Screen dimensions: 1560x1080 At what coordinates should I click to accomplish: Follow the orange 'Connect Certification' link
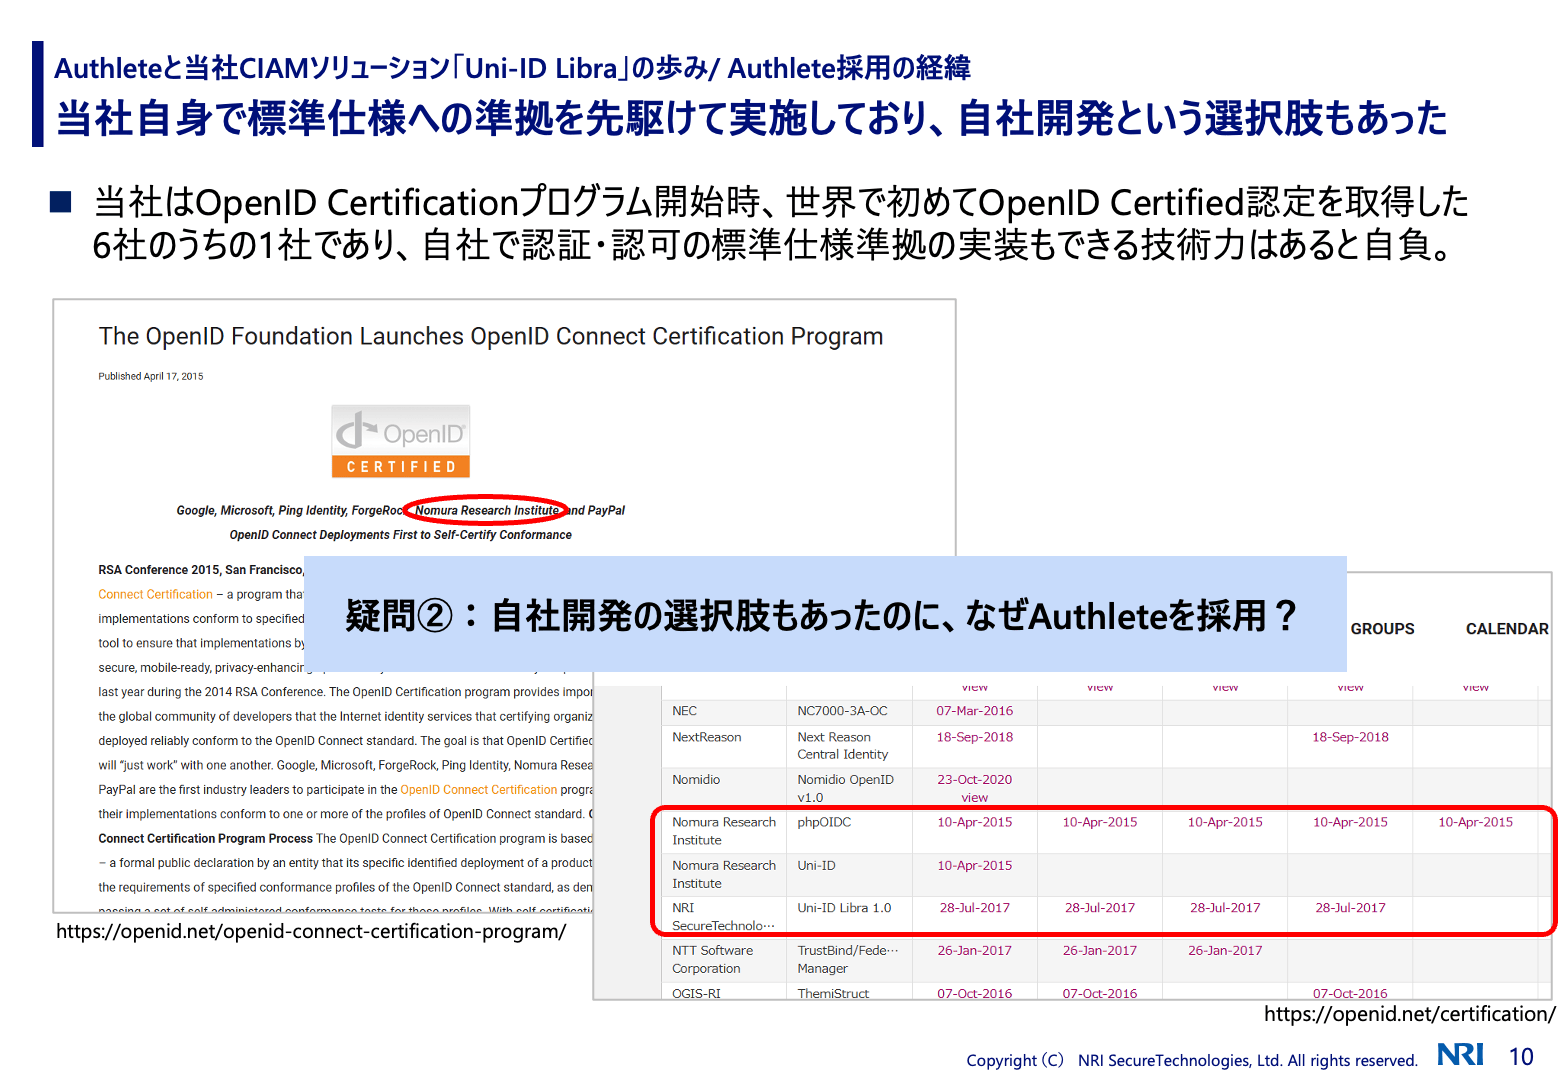pos(155,594)
